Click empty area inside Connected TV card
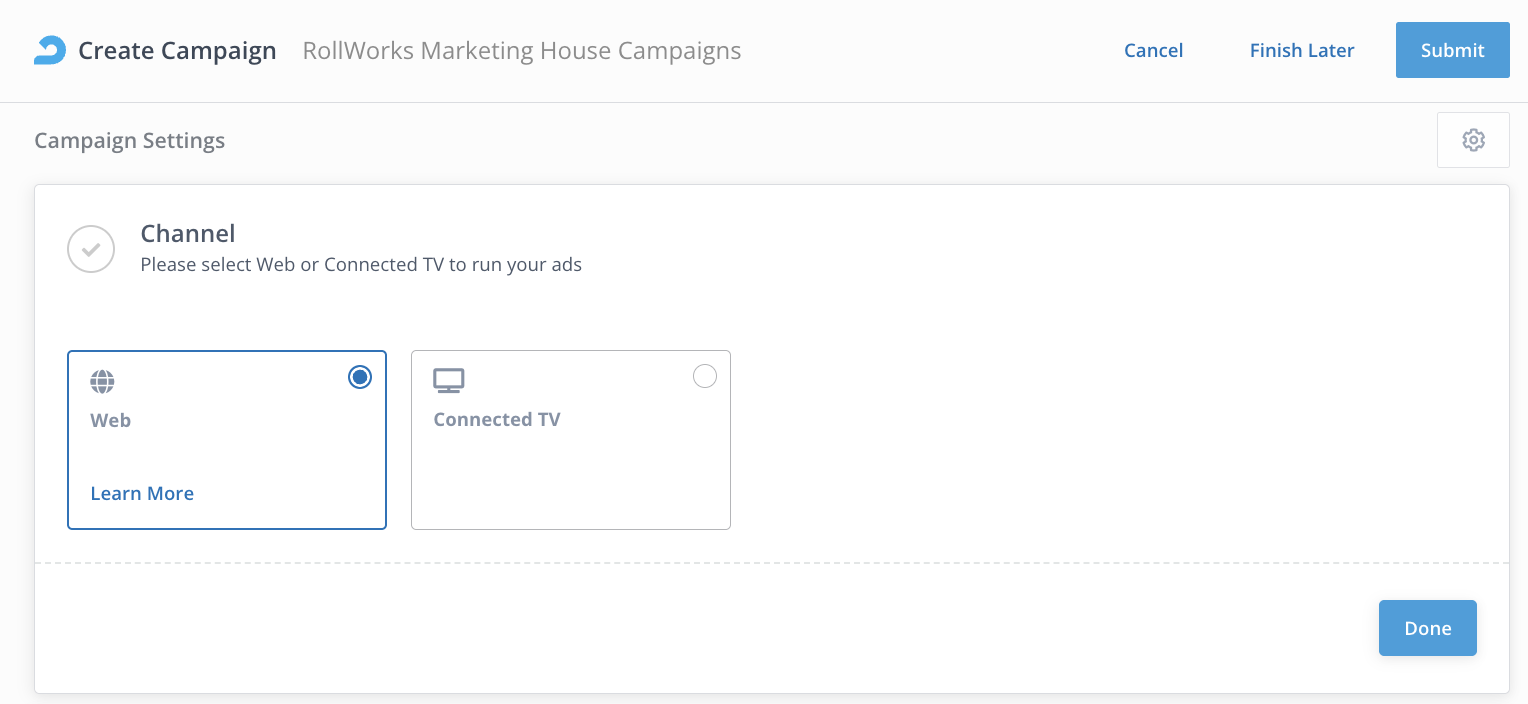1528x704 pixels. [x=570, y=480]
